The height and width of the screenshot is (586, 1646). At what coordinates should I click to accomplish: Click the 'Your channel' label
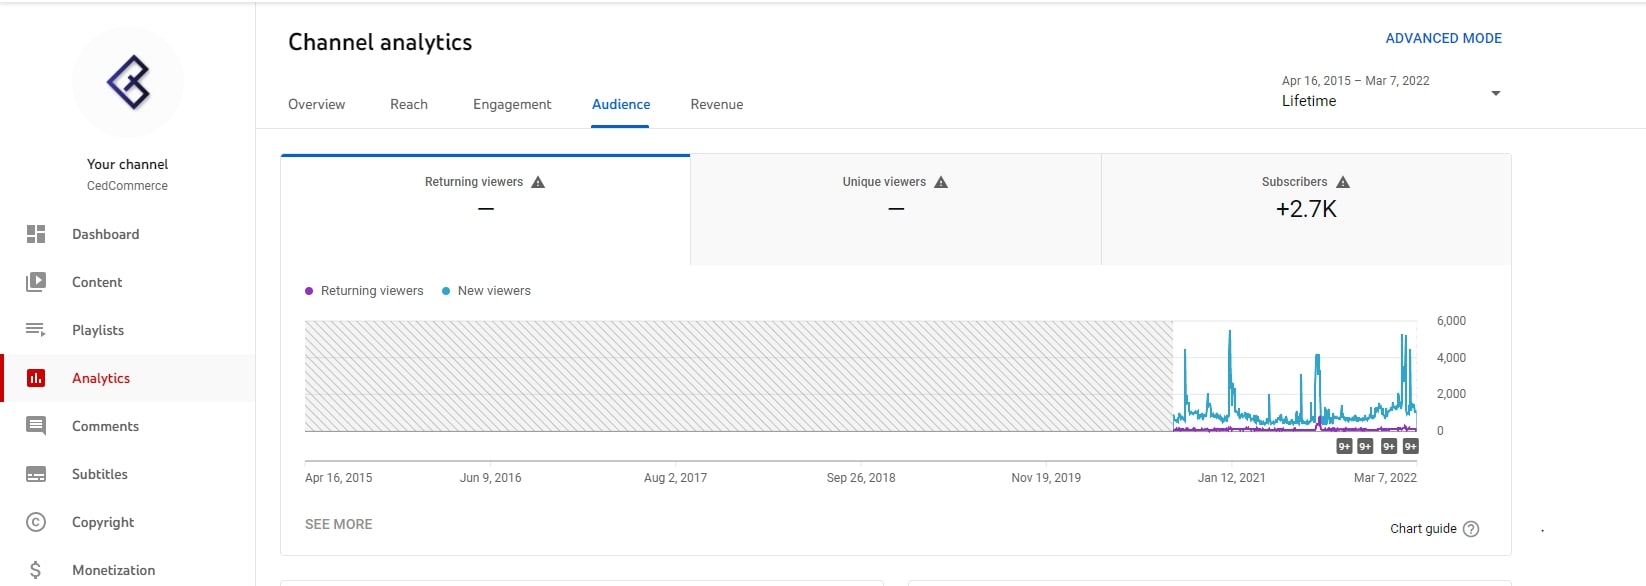pos(127,164)
